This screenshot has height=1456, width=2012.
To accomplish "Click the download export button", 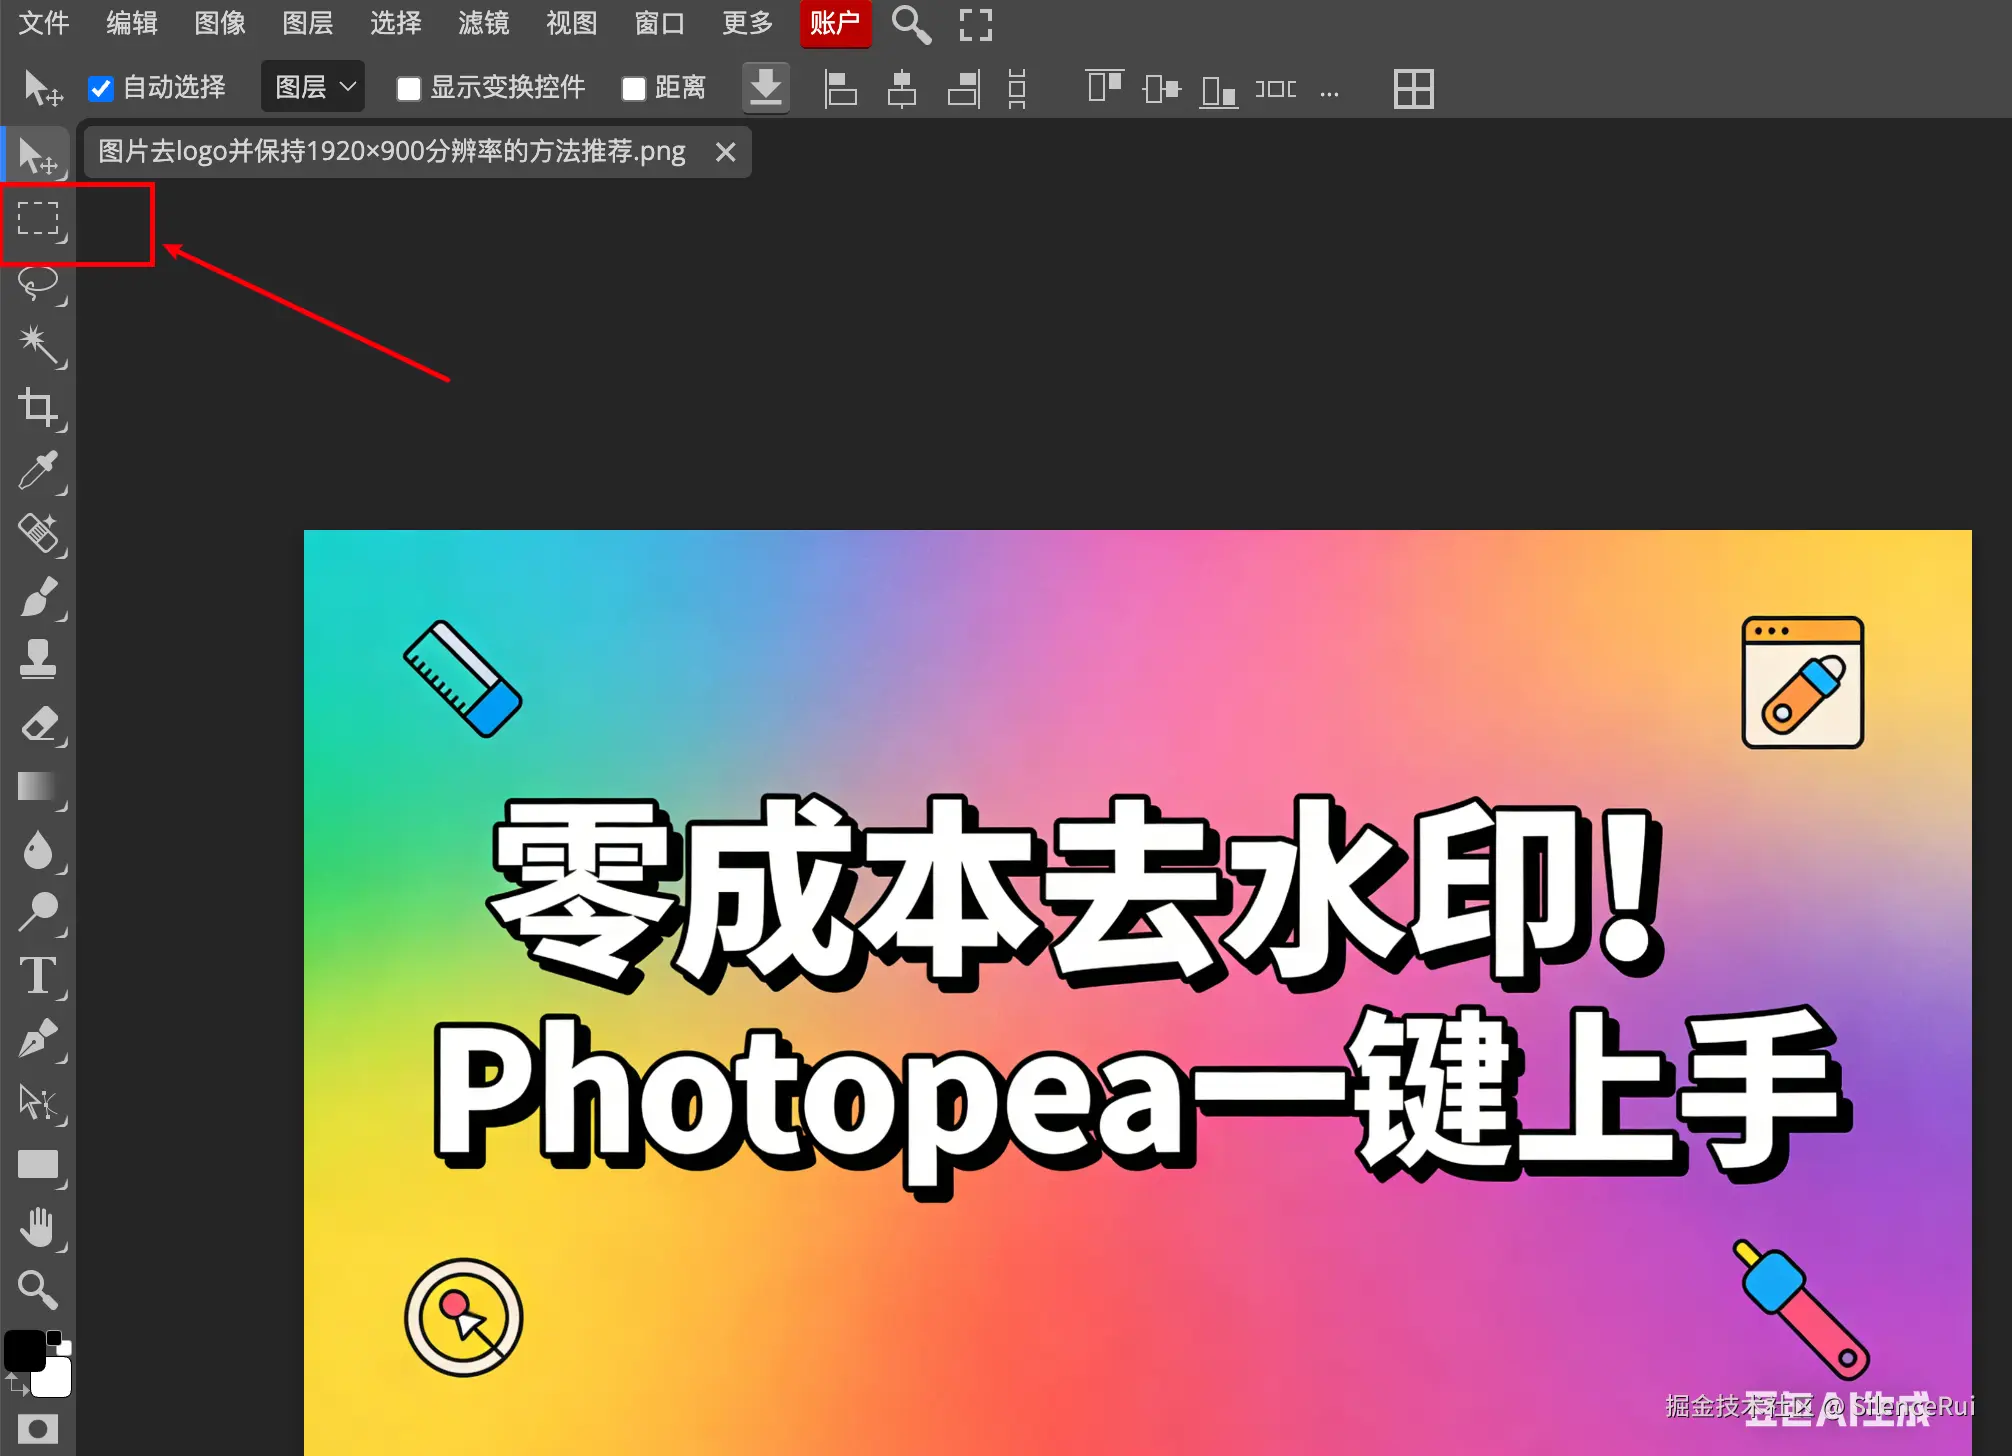I will click(x=766, y=88).
